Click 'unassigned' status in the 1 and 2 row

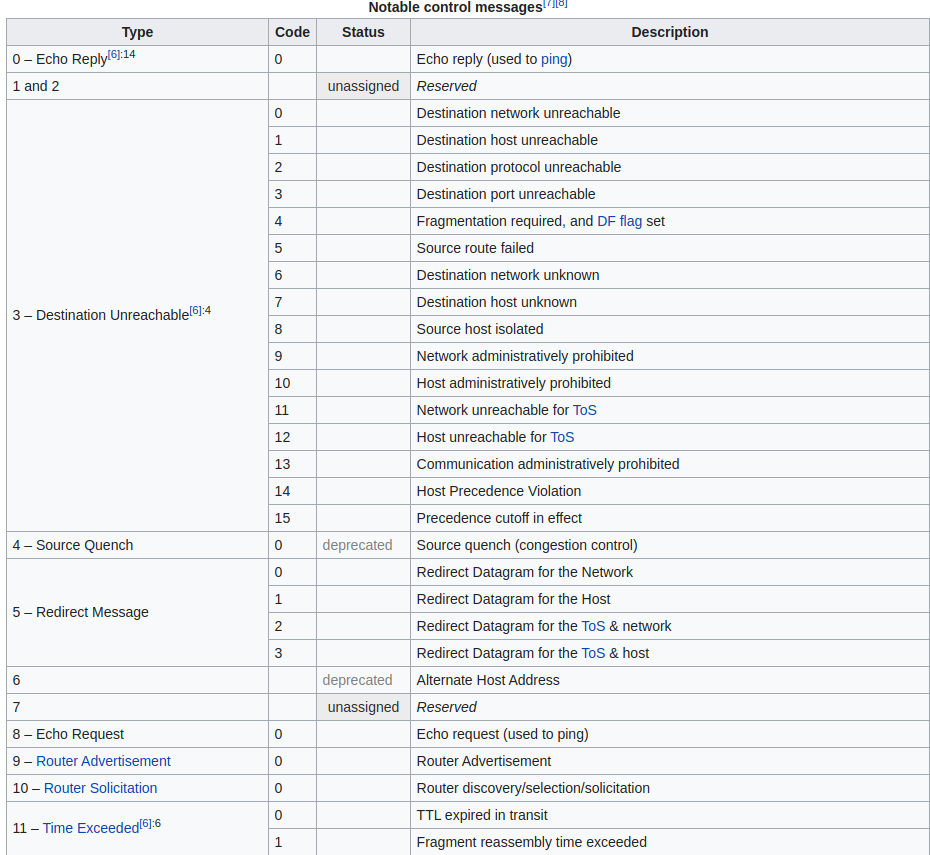363,86
